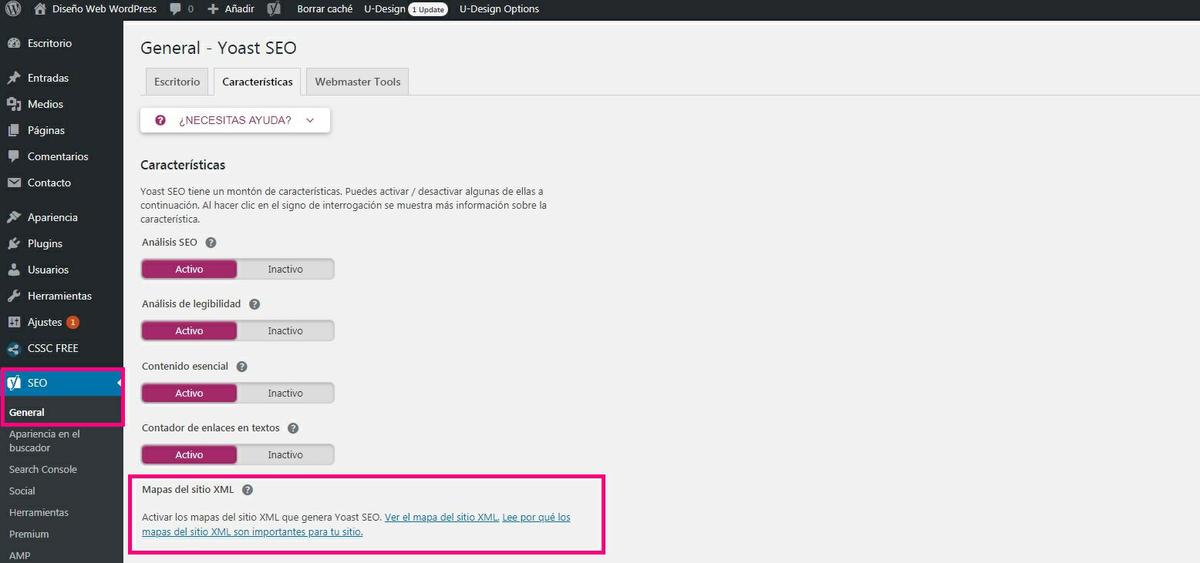Viewport: 1200px width, 563px height.
Task: Open Social submenu item under SEO
Action: 22,491
